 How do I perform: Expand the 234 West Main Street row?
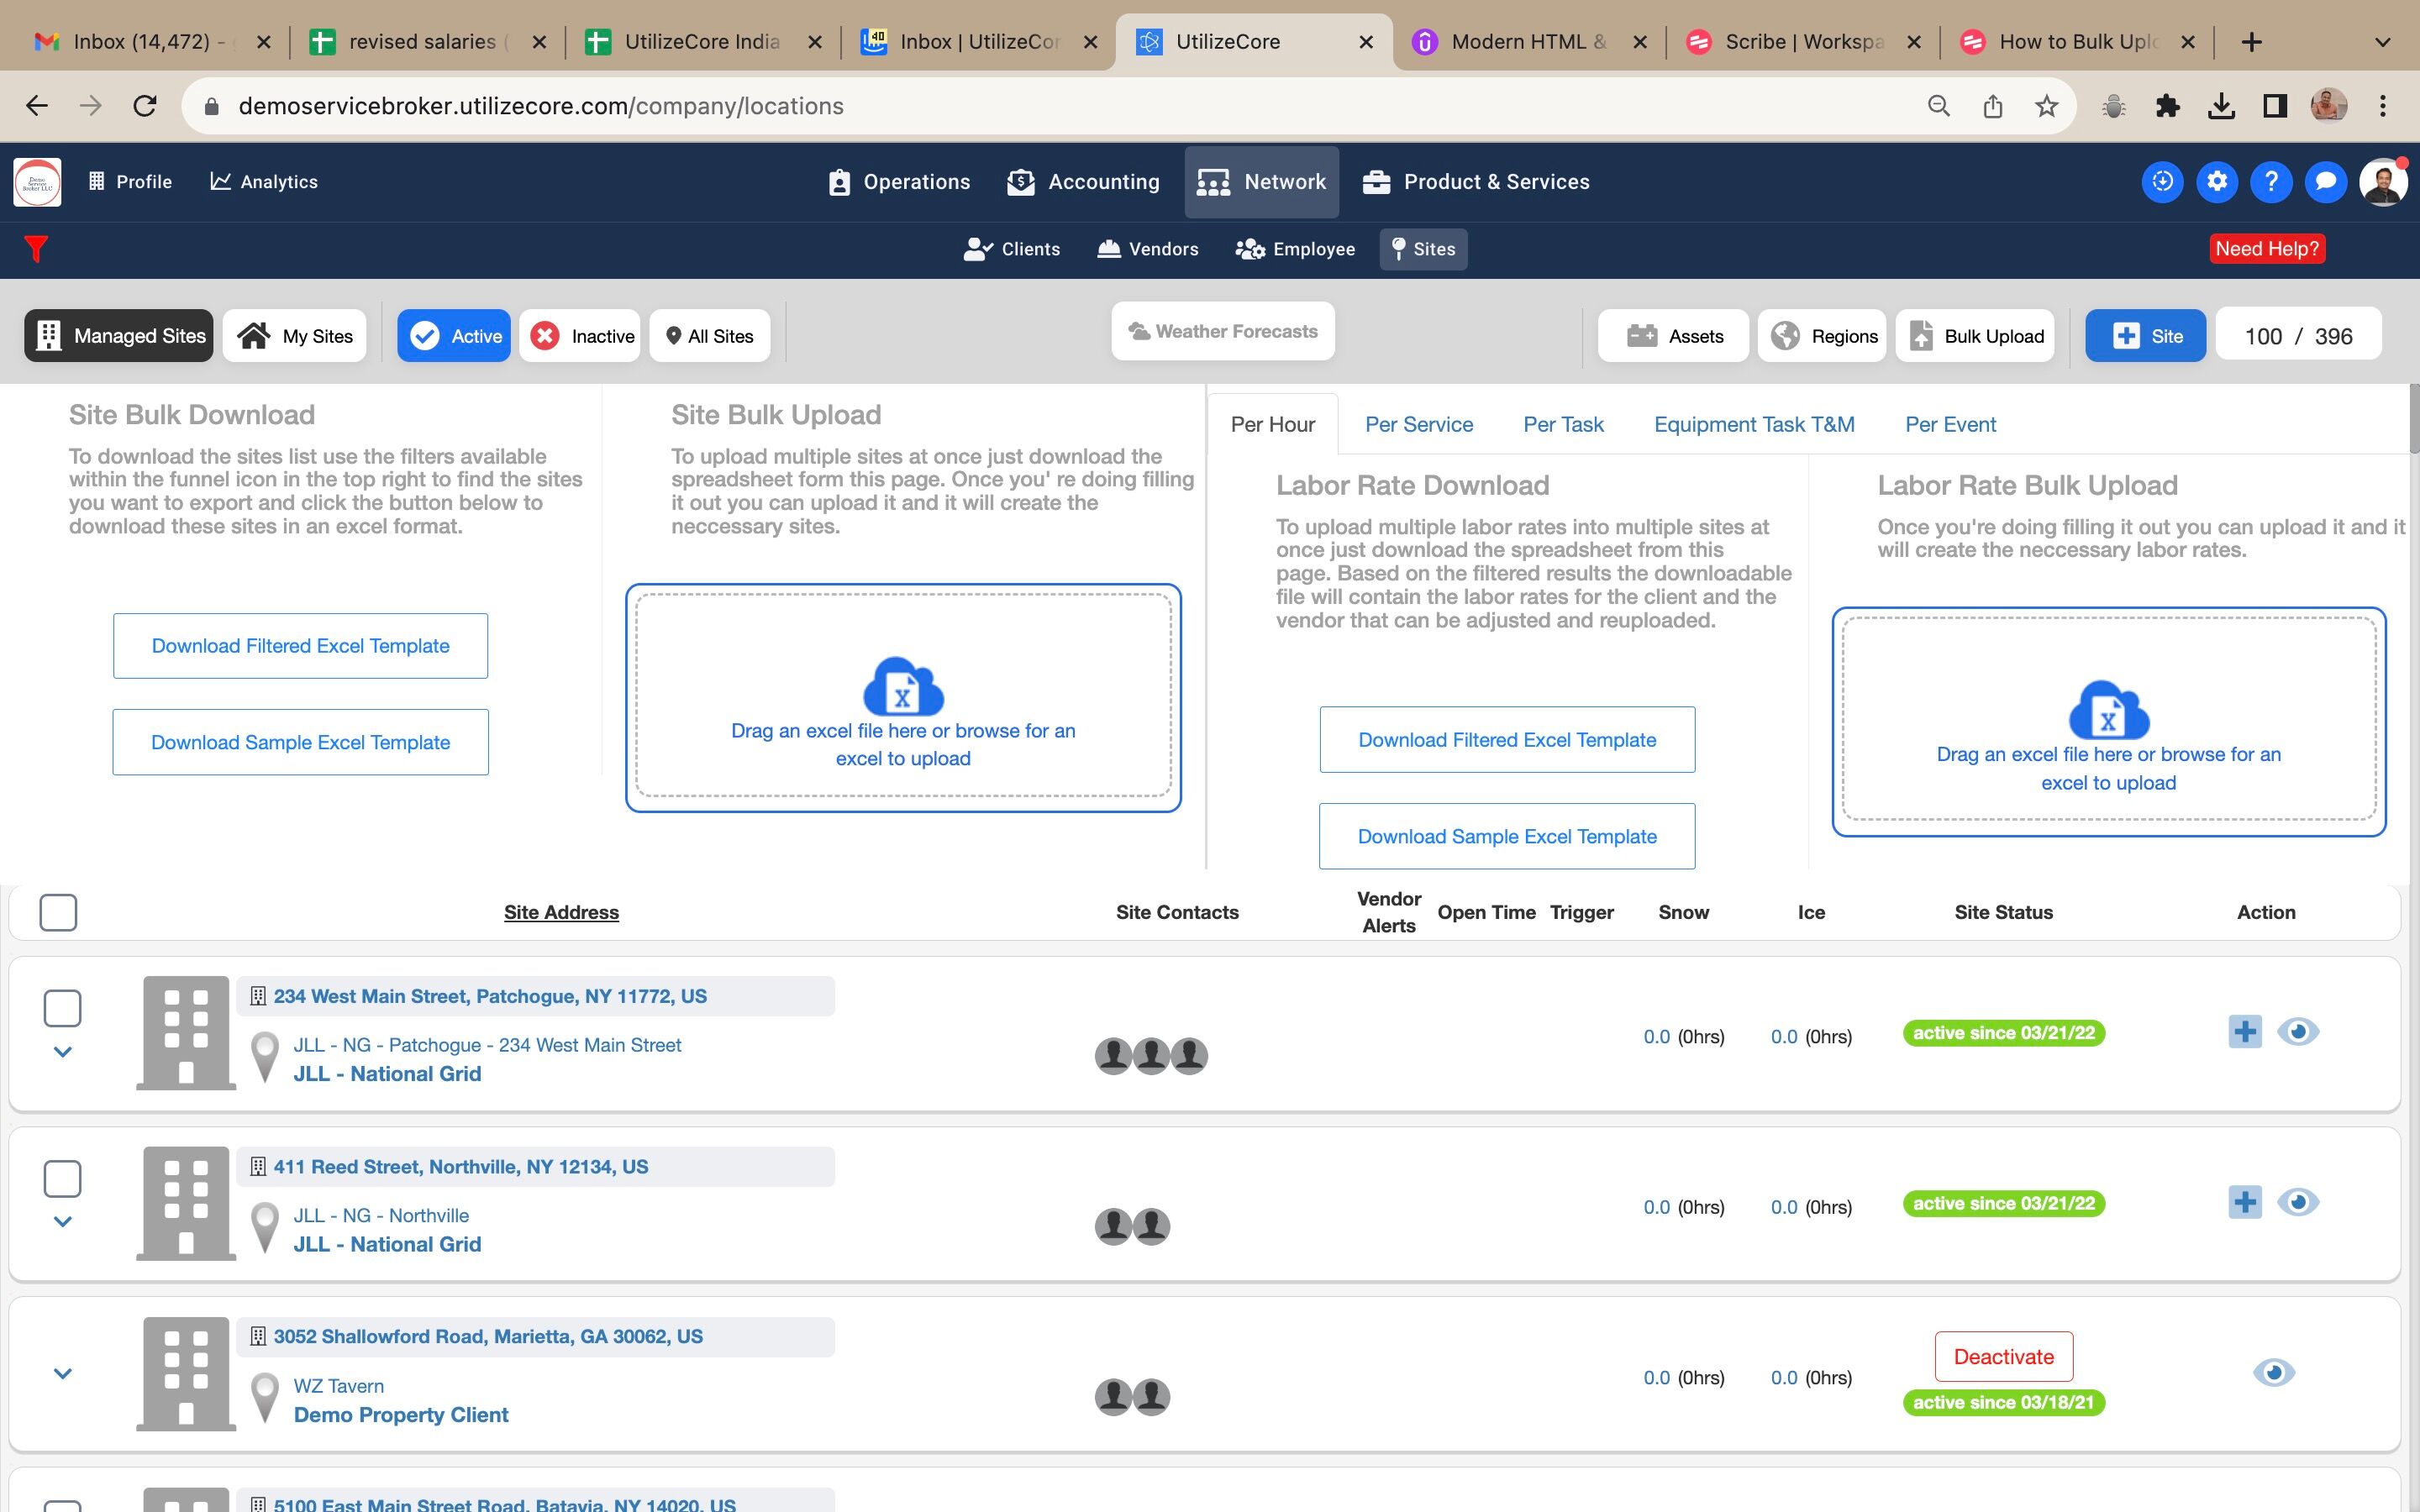point(62,1052)
